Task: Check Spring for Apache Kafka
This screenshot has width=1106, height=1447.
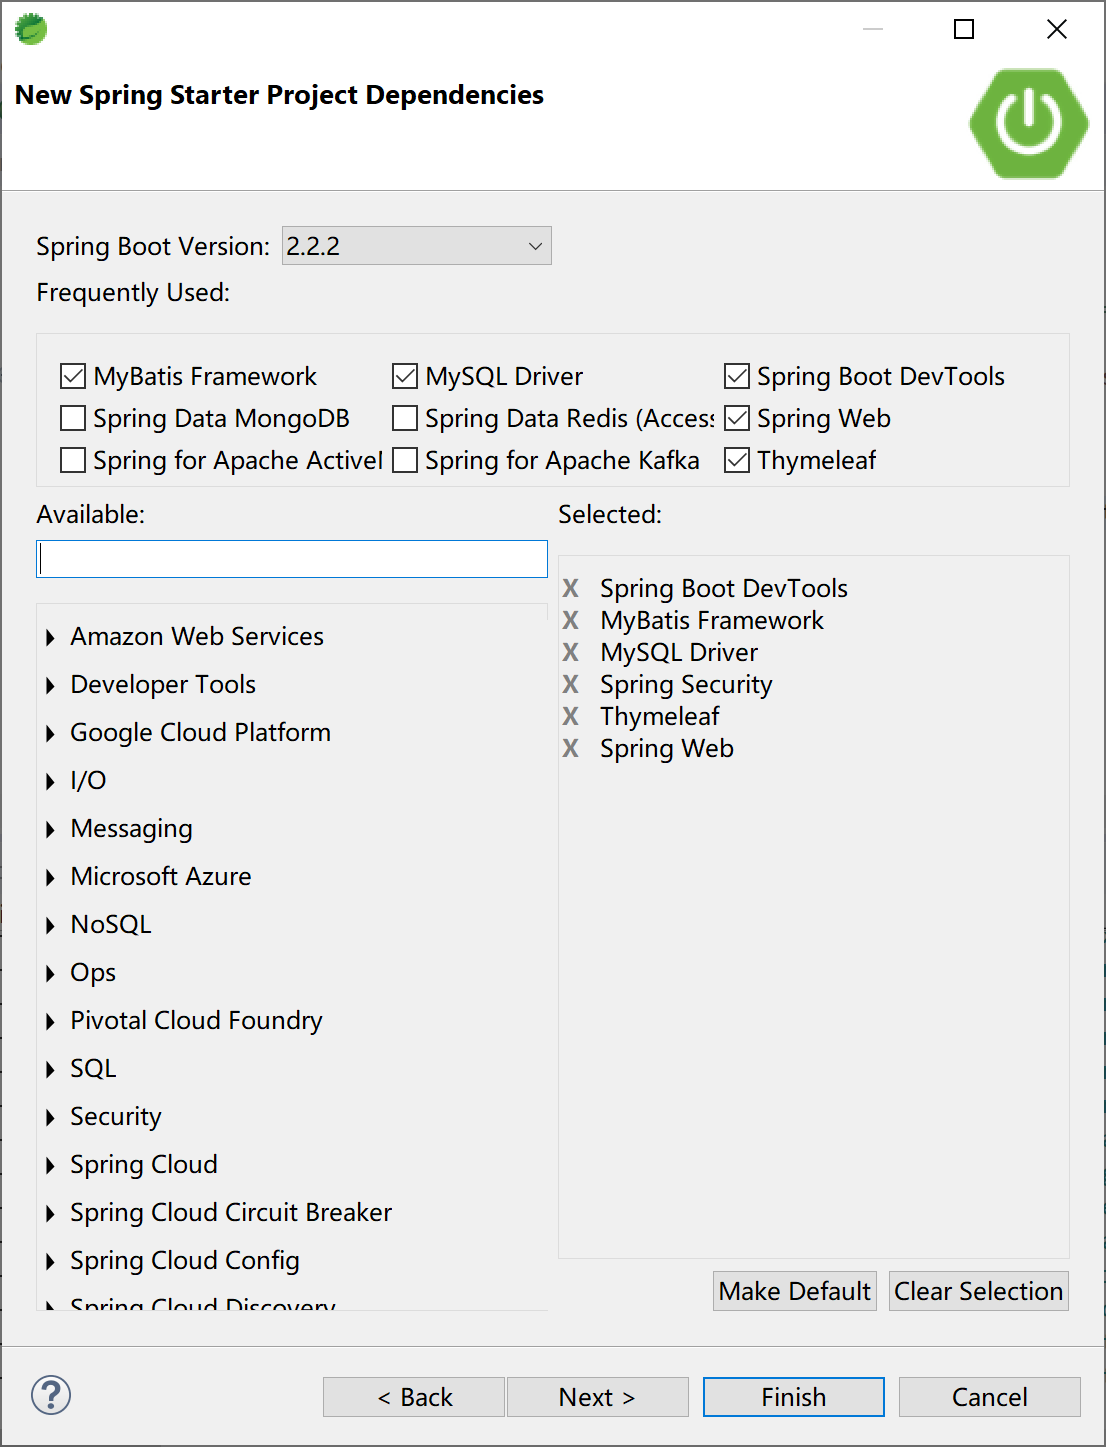Action: [405, 460]
